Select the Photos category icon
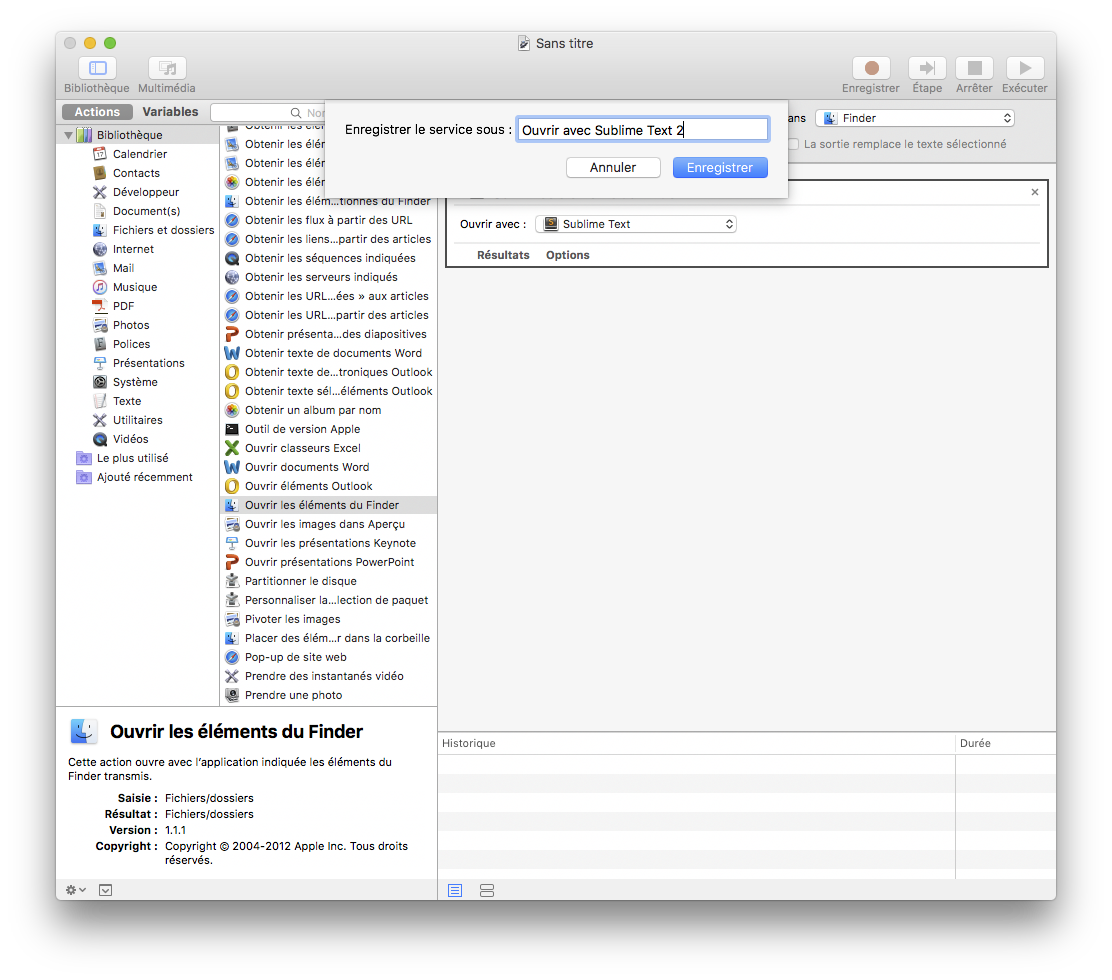This screenshot has width=1112, height=980. coord(100,325)
